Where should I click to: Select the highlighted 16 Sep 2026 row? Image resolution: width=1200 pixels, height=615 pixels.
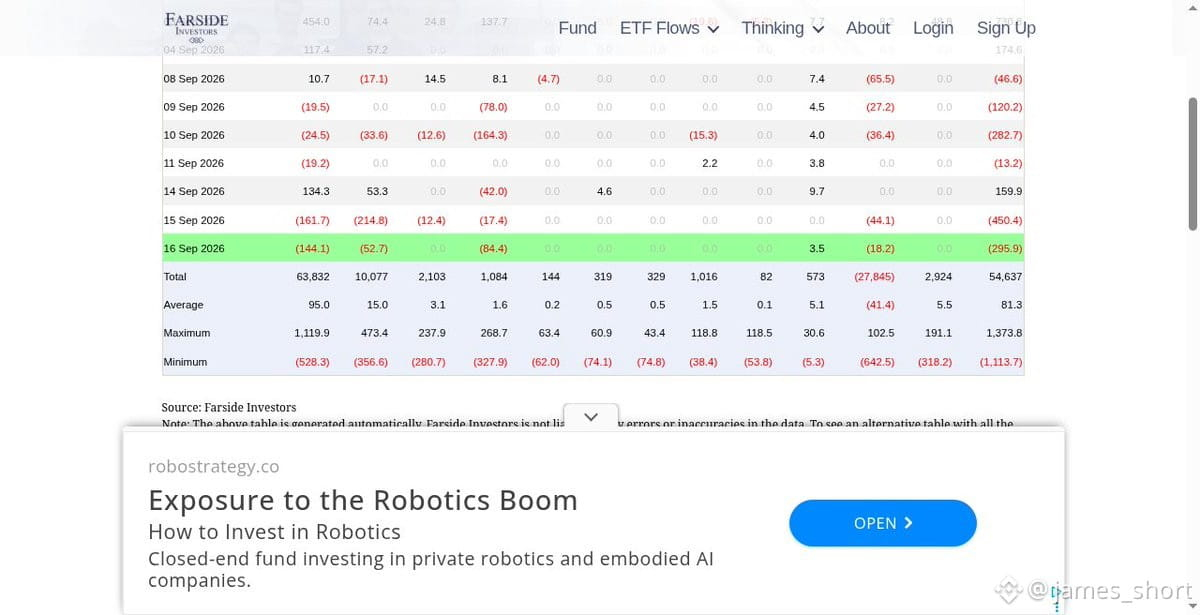pos(593,248)
